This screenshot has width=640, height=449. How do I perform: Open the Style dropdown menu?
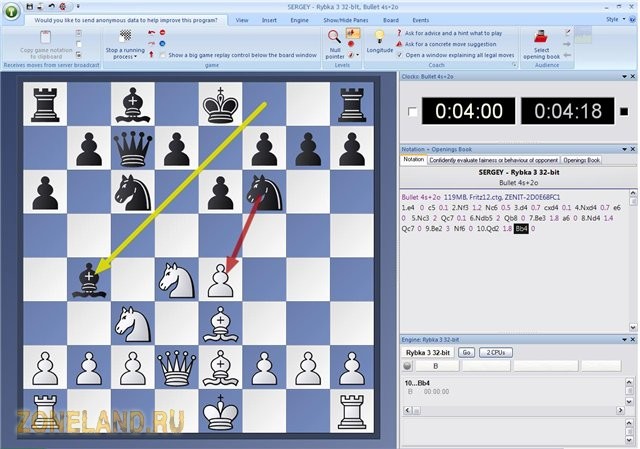coord(616,19)
